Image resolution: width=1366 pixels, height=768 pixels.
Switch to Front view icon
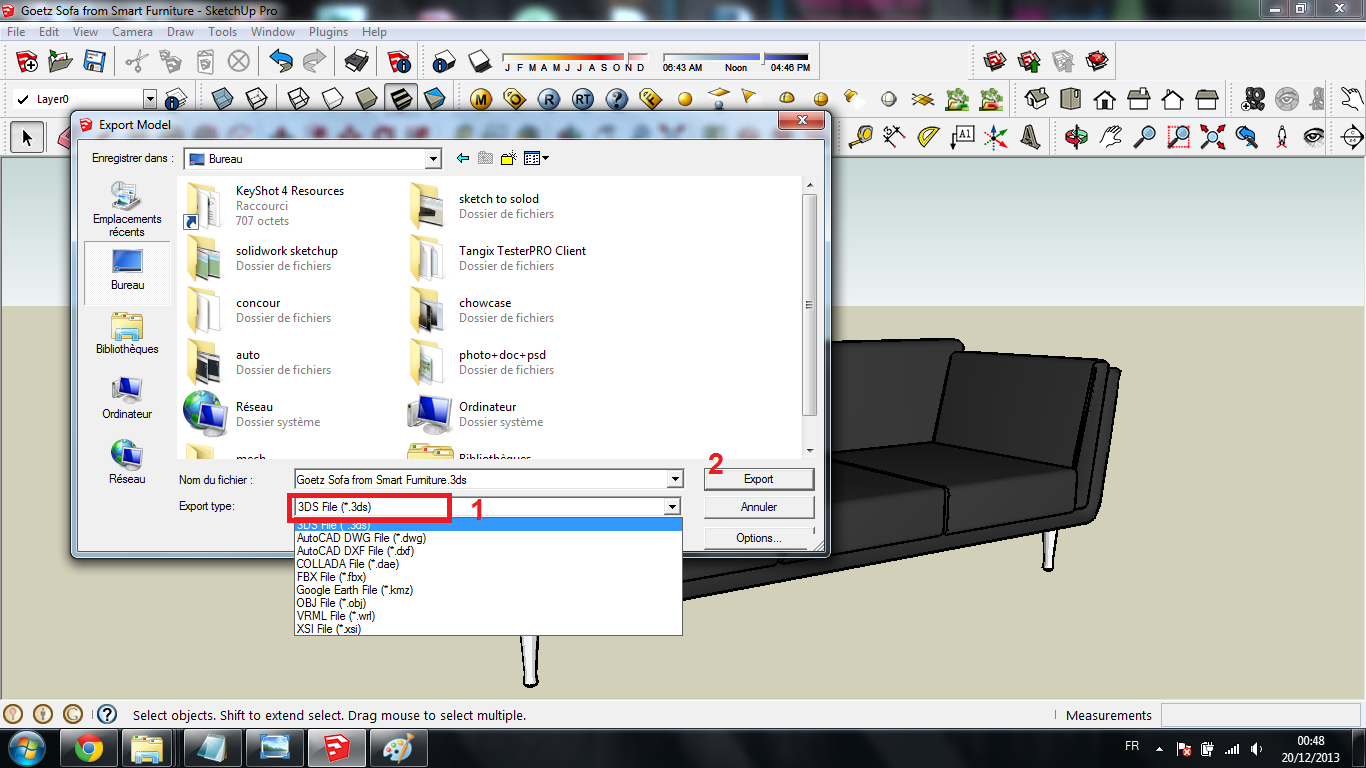click(x=1105, y=99)
